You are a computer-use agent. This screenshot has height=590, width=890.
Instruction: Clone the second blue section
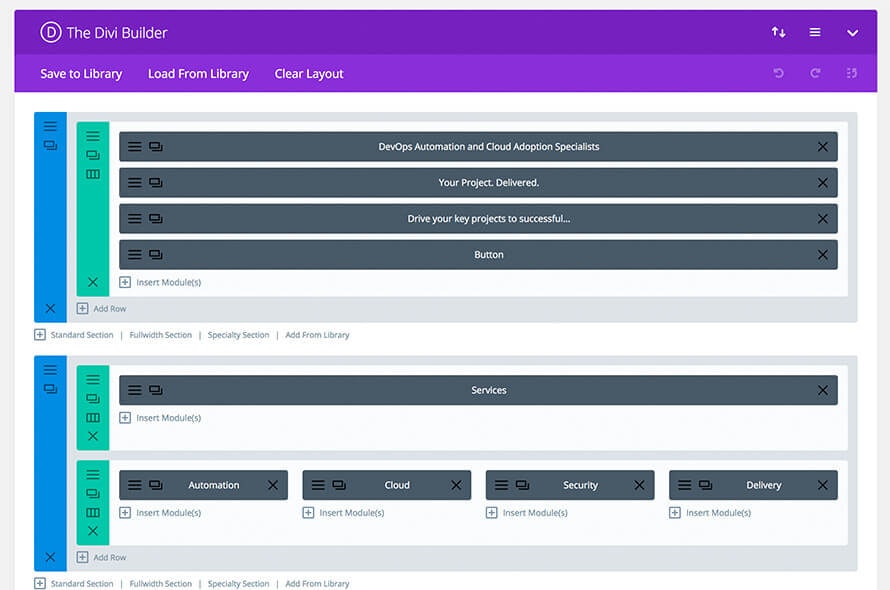pyautogui.click(x=50, y=389)
